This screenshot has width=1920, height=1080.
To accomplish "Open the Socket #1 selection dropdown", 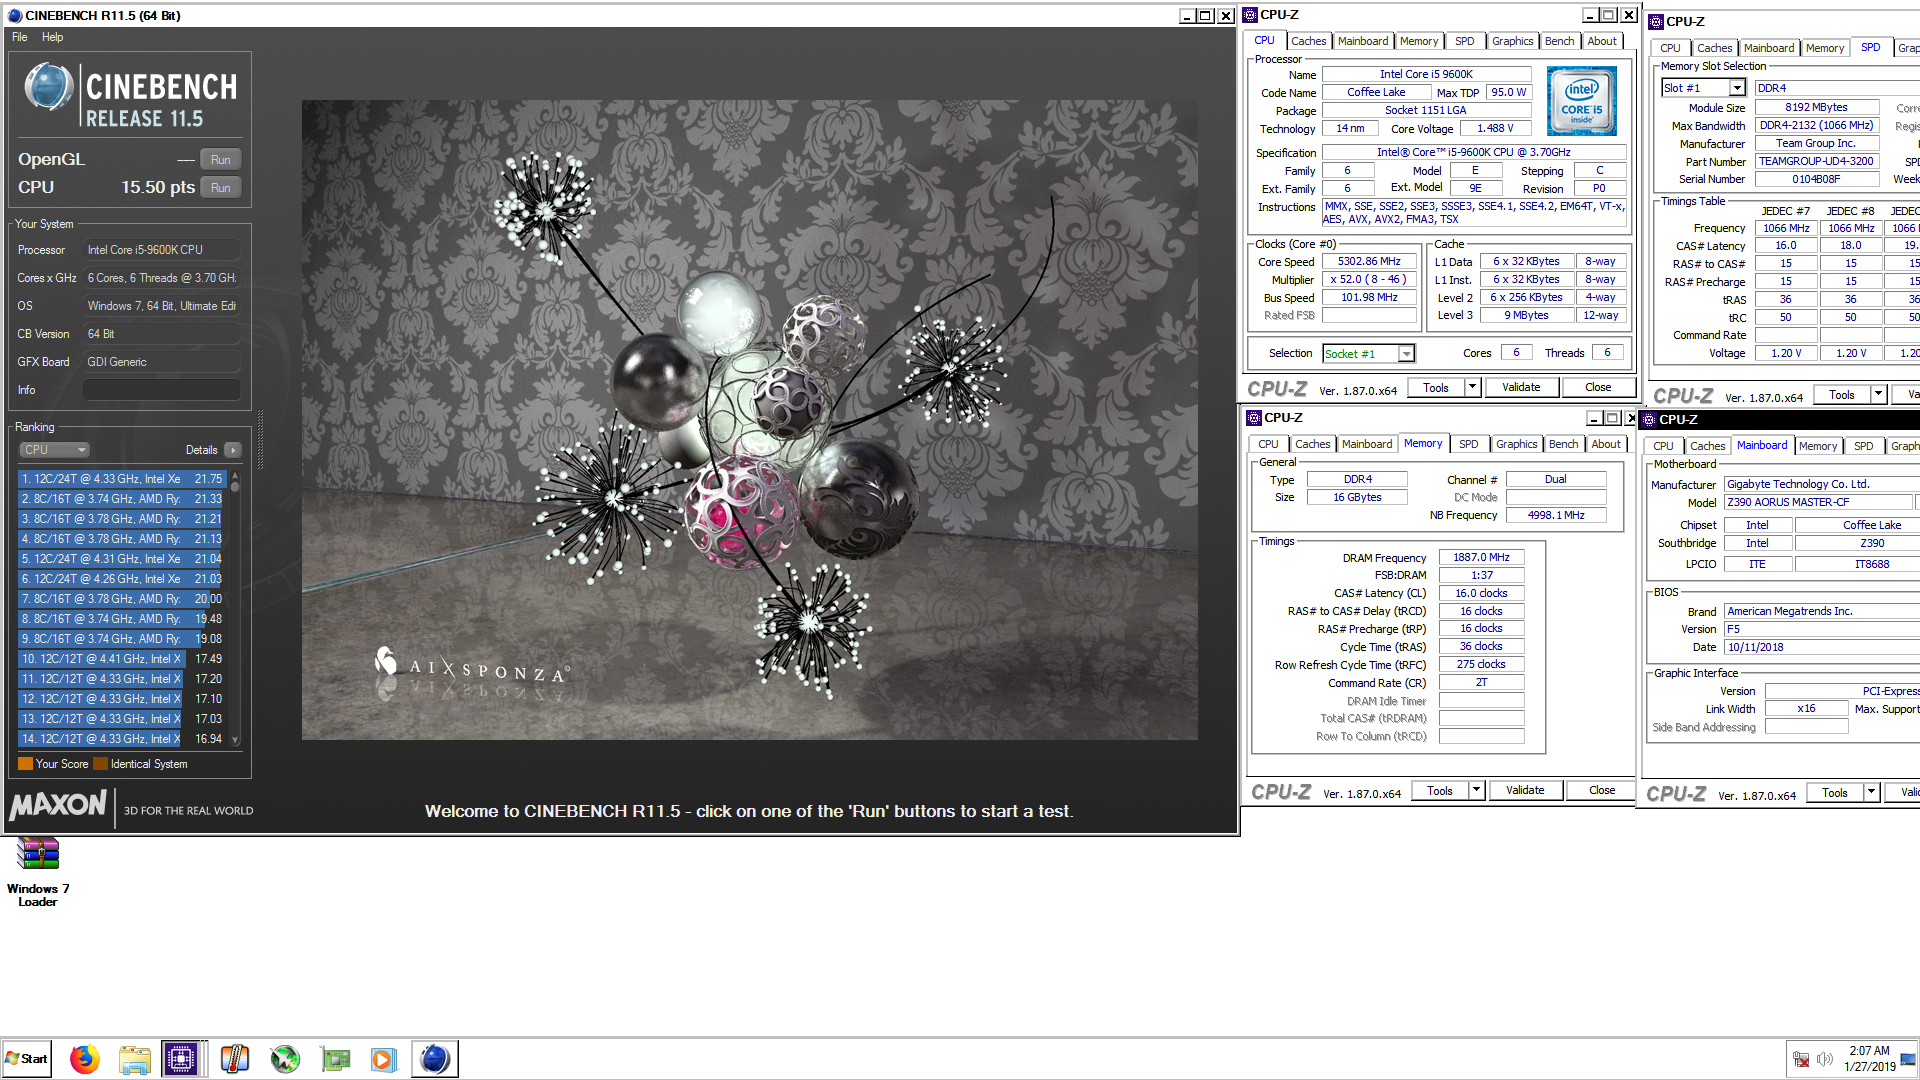I will coord(1406,354).
